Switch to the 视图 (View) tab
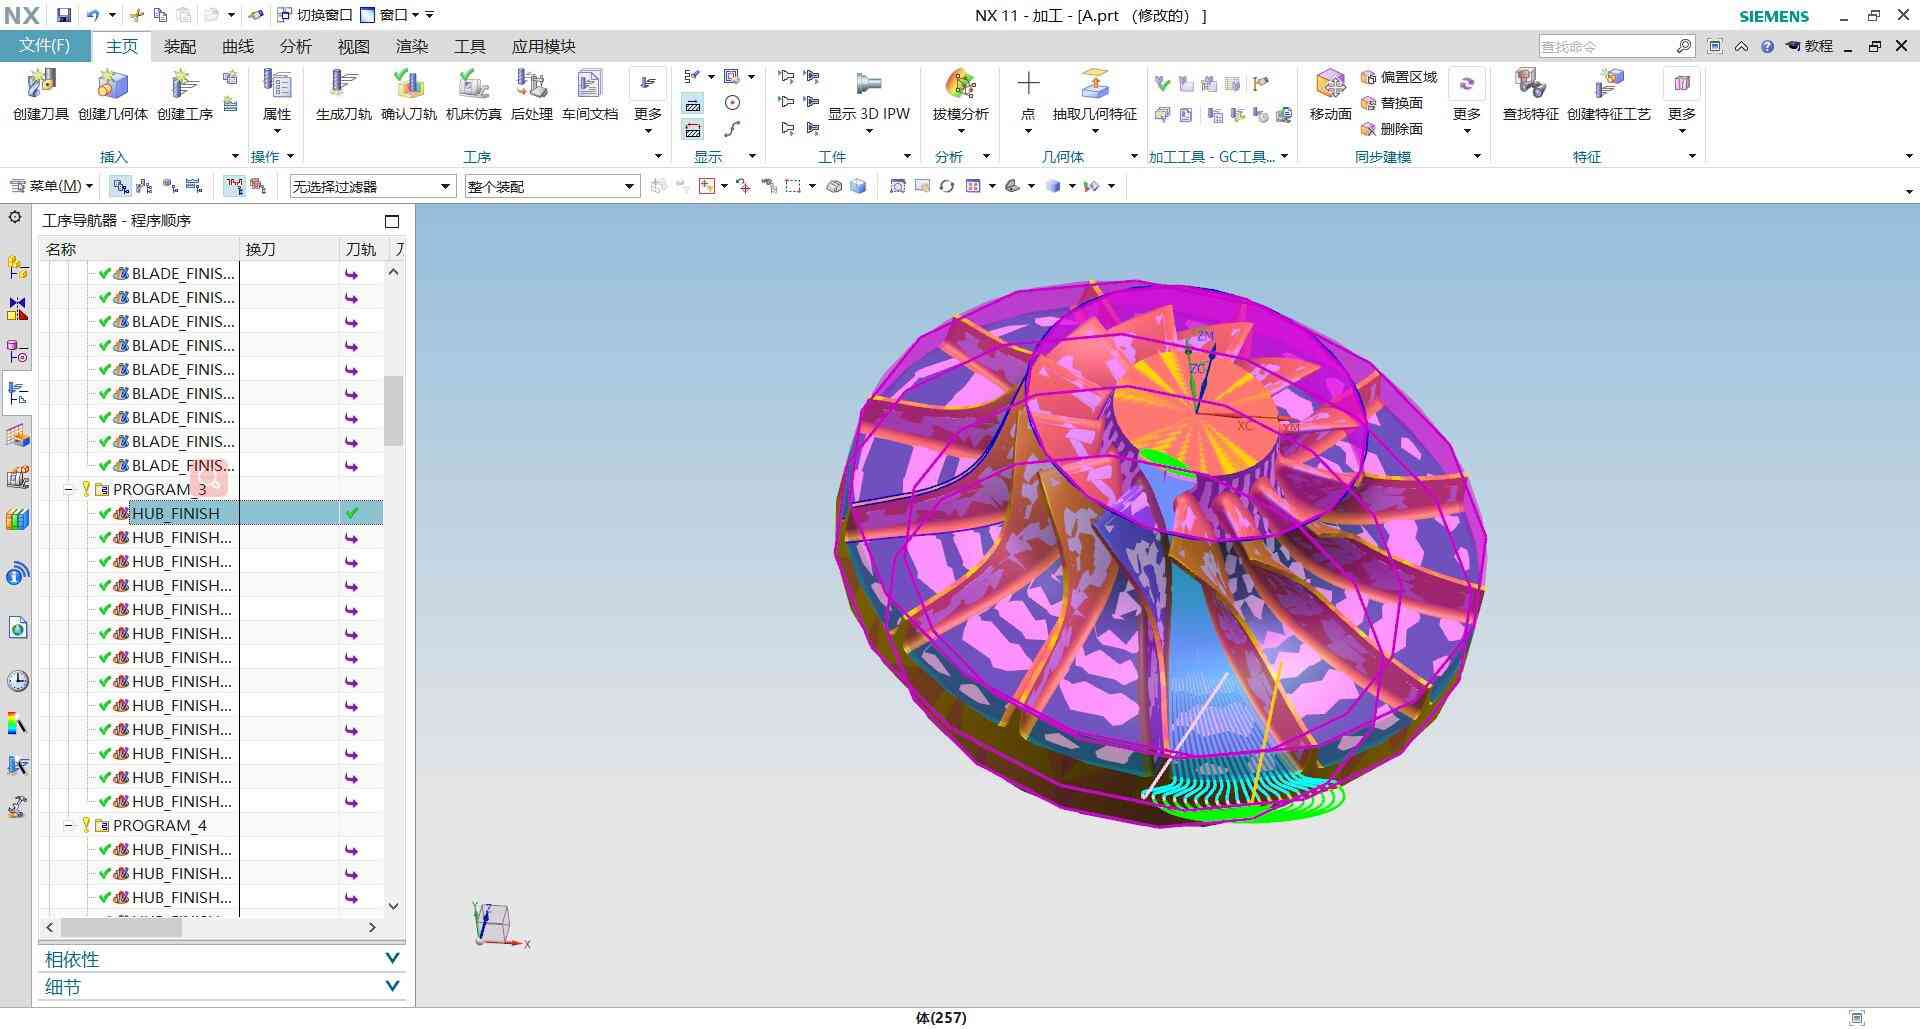 pyautogui.click(x=354, y=47)
